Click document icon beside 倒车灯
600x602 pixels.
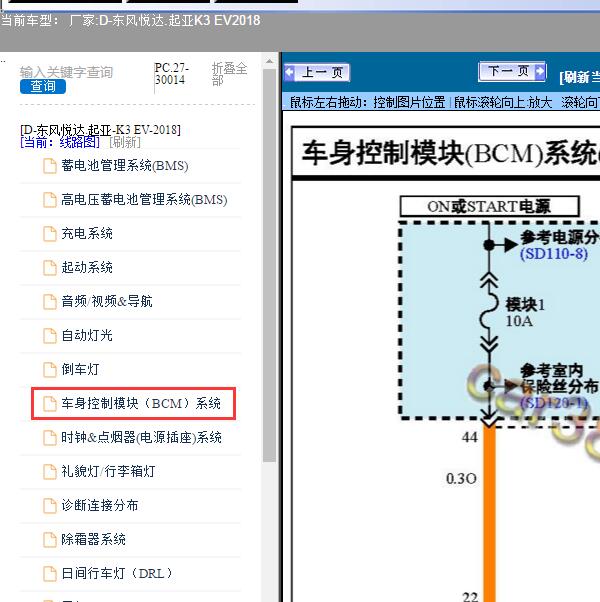point(50,369)
